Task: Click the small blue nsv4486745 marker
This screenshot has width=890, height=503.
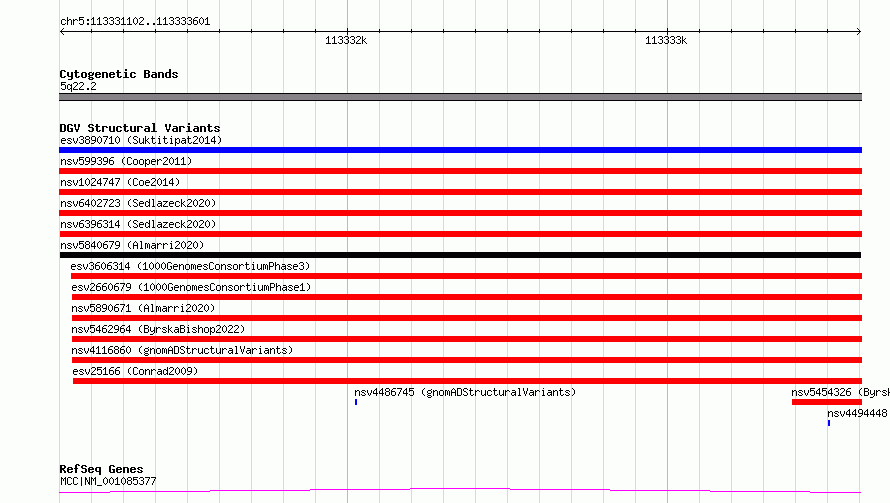Action: click(x=356, y=402)
